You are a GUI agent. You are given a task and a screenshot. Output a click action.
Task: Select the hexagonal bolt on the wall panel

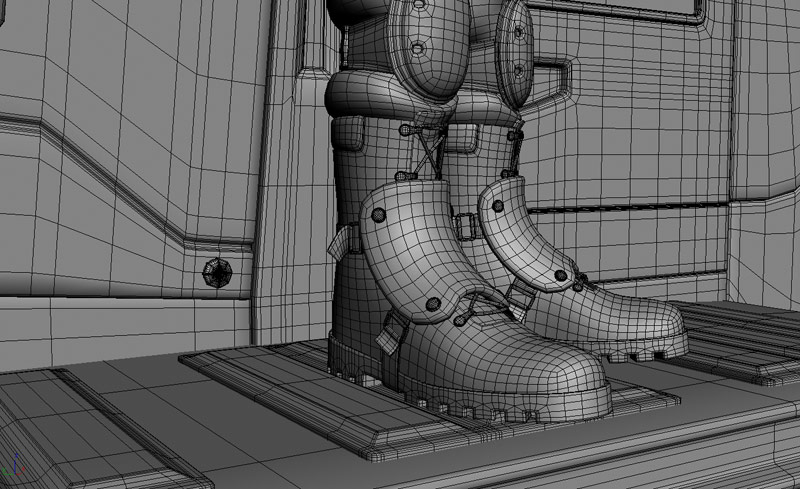pyautogui.click(x=217, y=273)
